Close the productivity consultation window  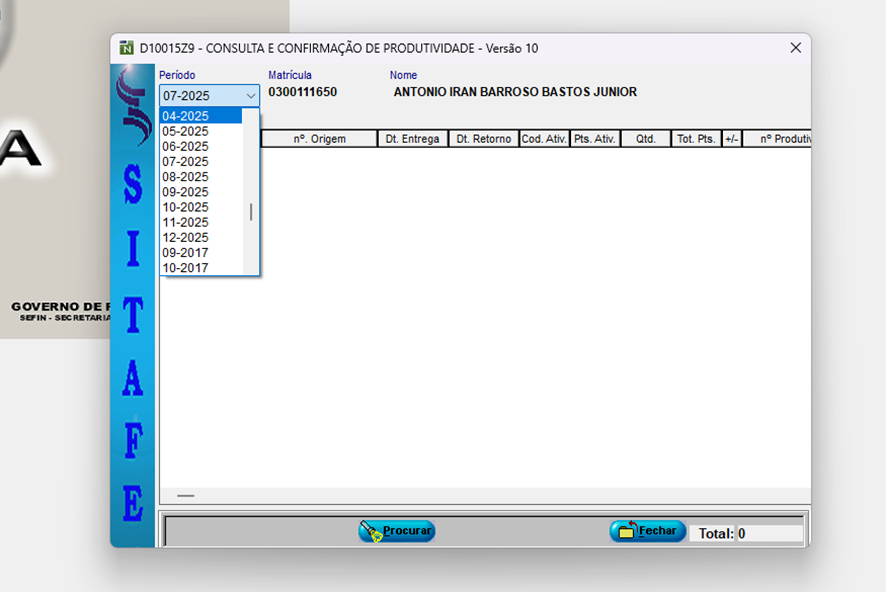(x=796, y=48)
